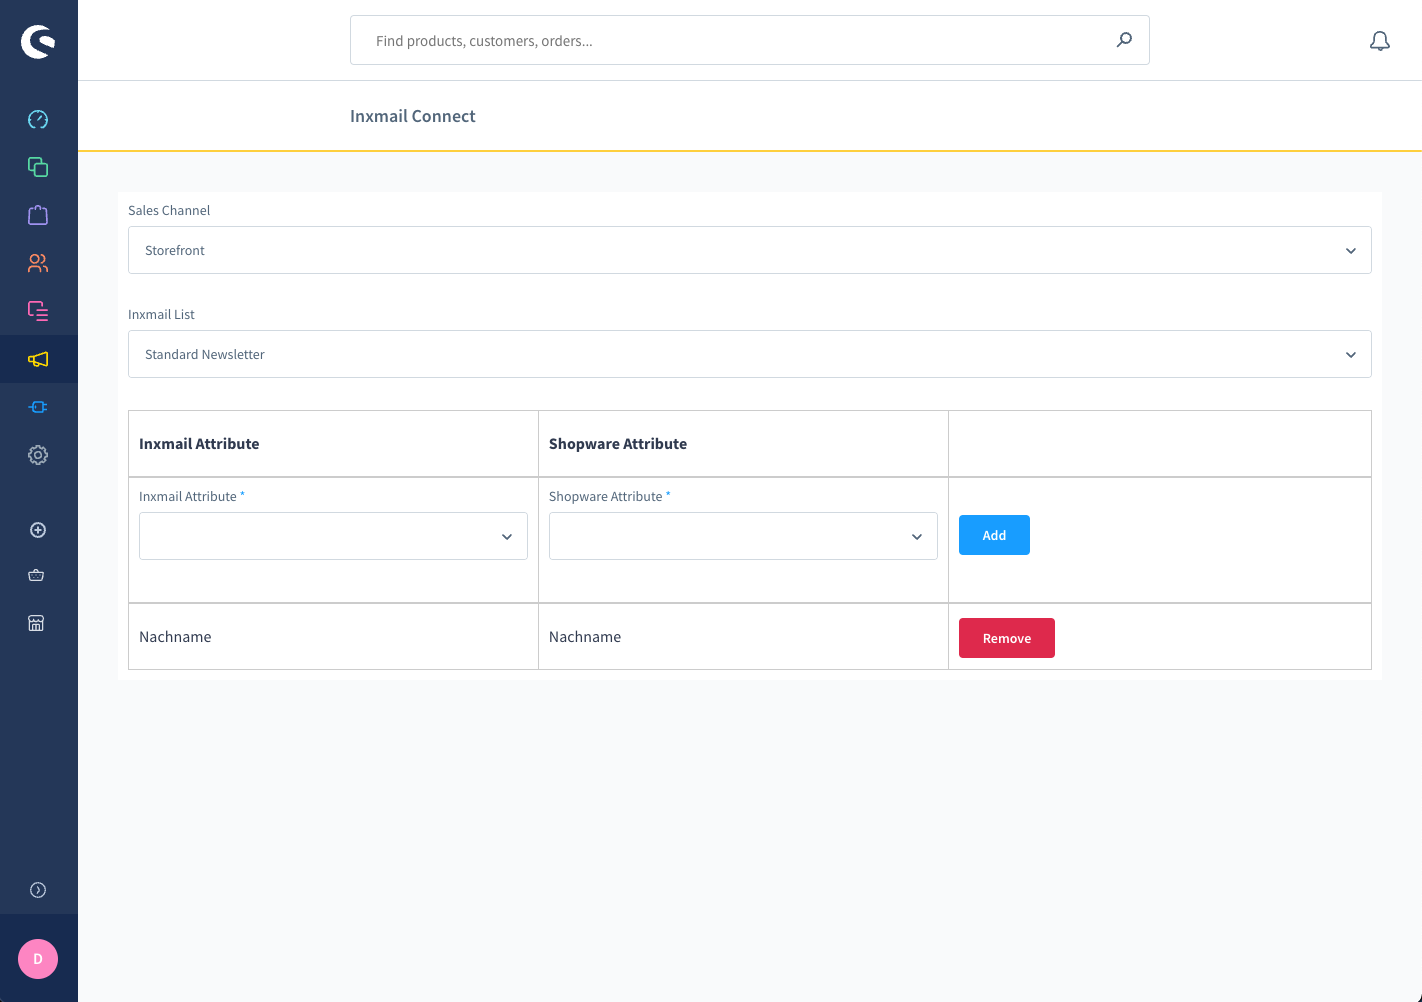Click the Shopware logo in the sidebar

38,41
